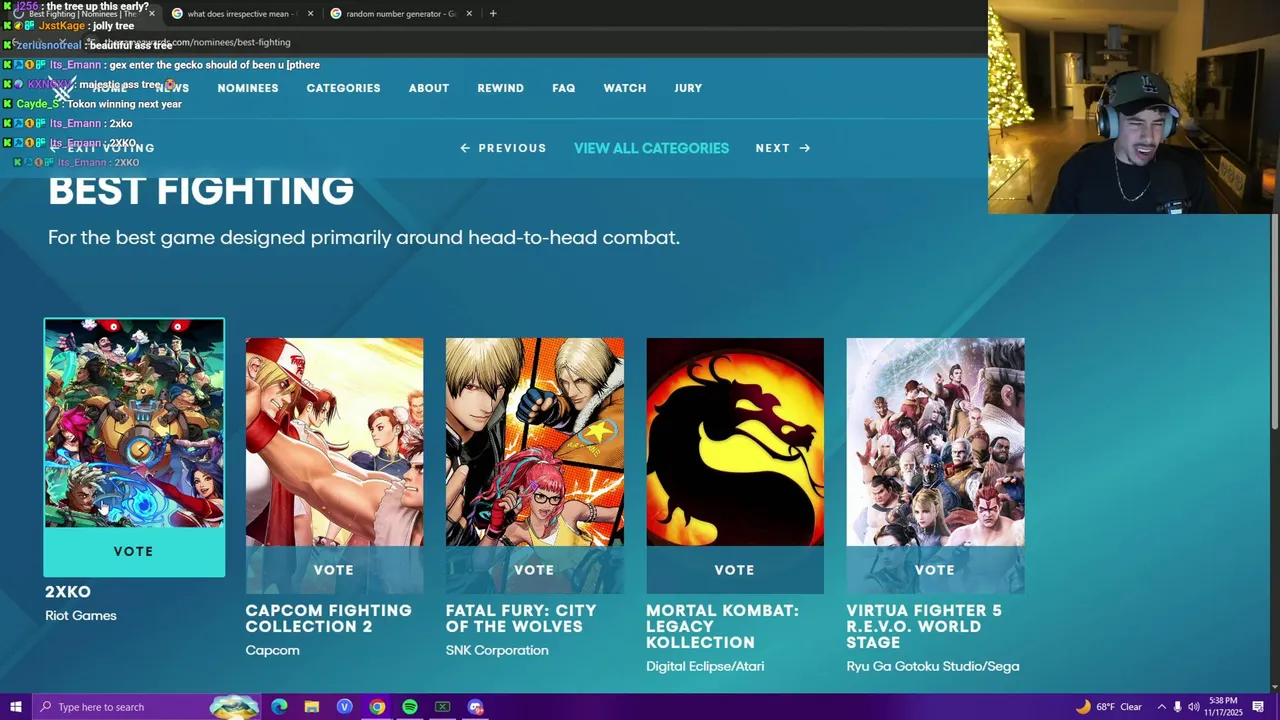
Task: Vote for 2XKO
Action: (134, 552)
